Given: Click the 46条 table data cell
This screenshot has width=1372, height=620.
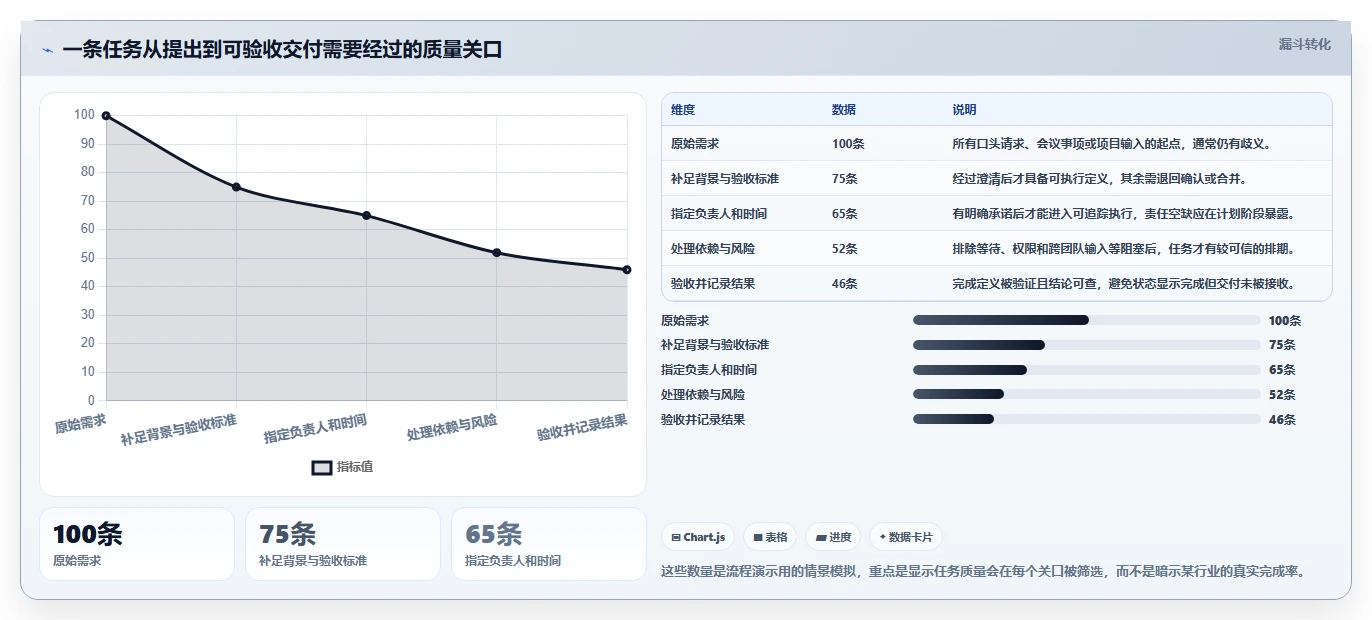Looking at the screenshot, I should tap(845, 284).
